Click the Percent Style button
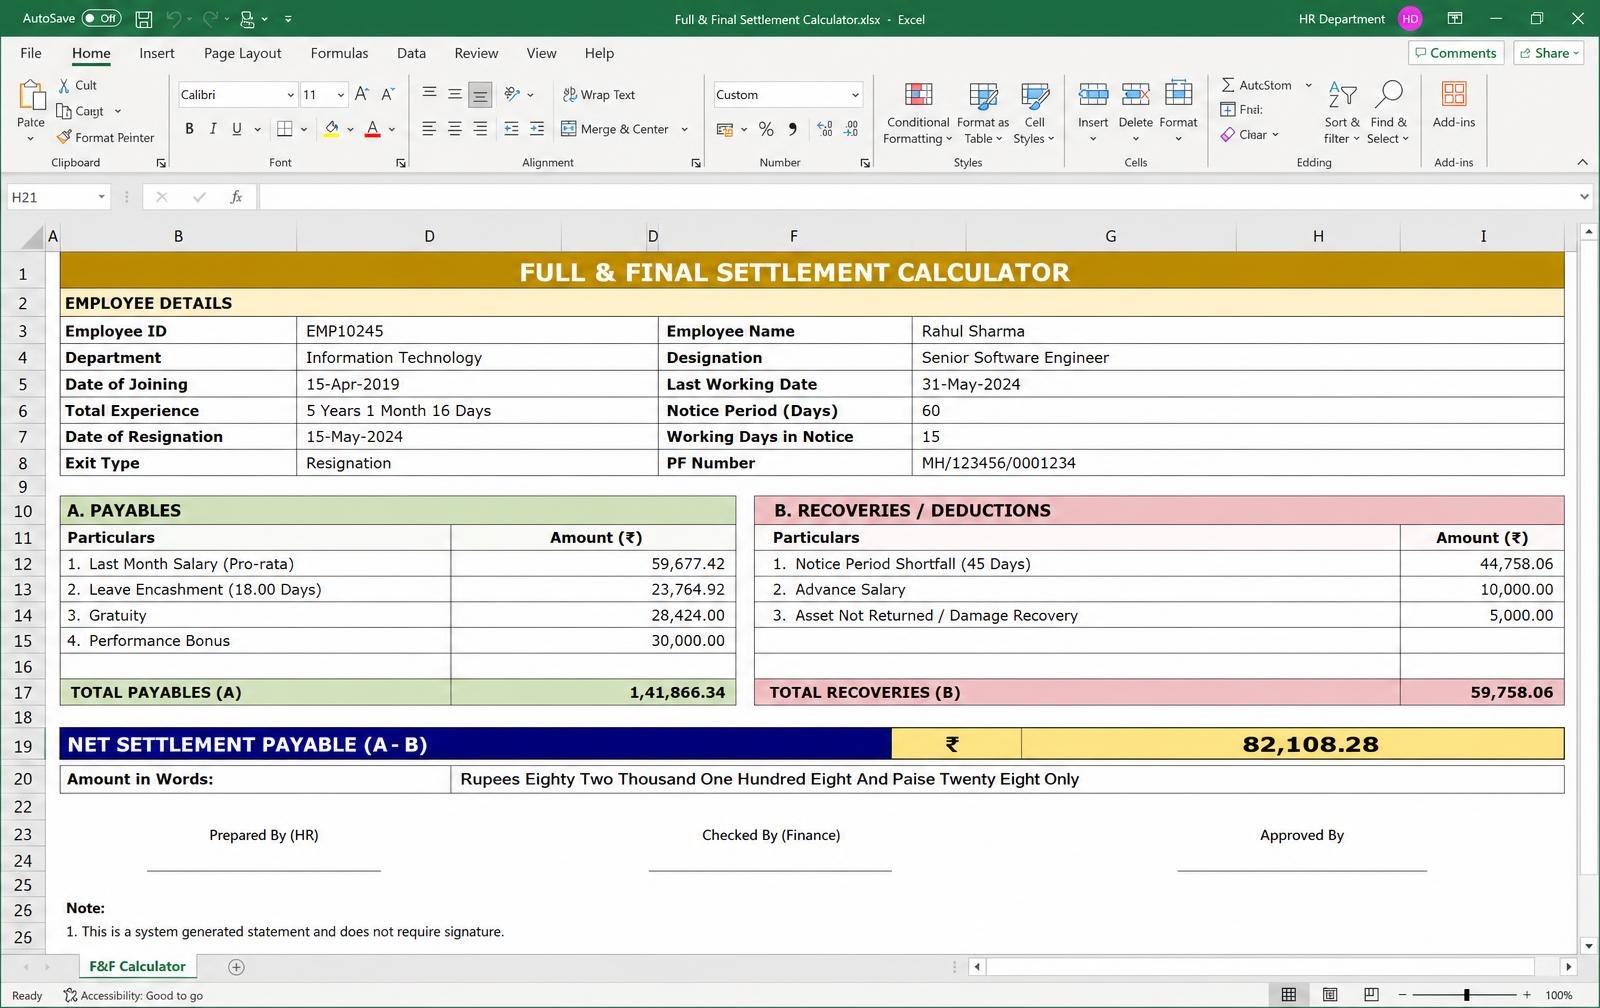This screenshot has width=1600, height=1008. point(766,128)
